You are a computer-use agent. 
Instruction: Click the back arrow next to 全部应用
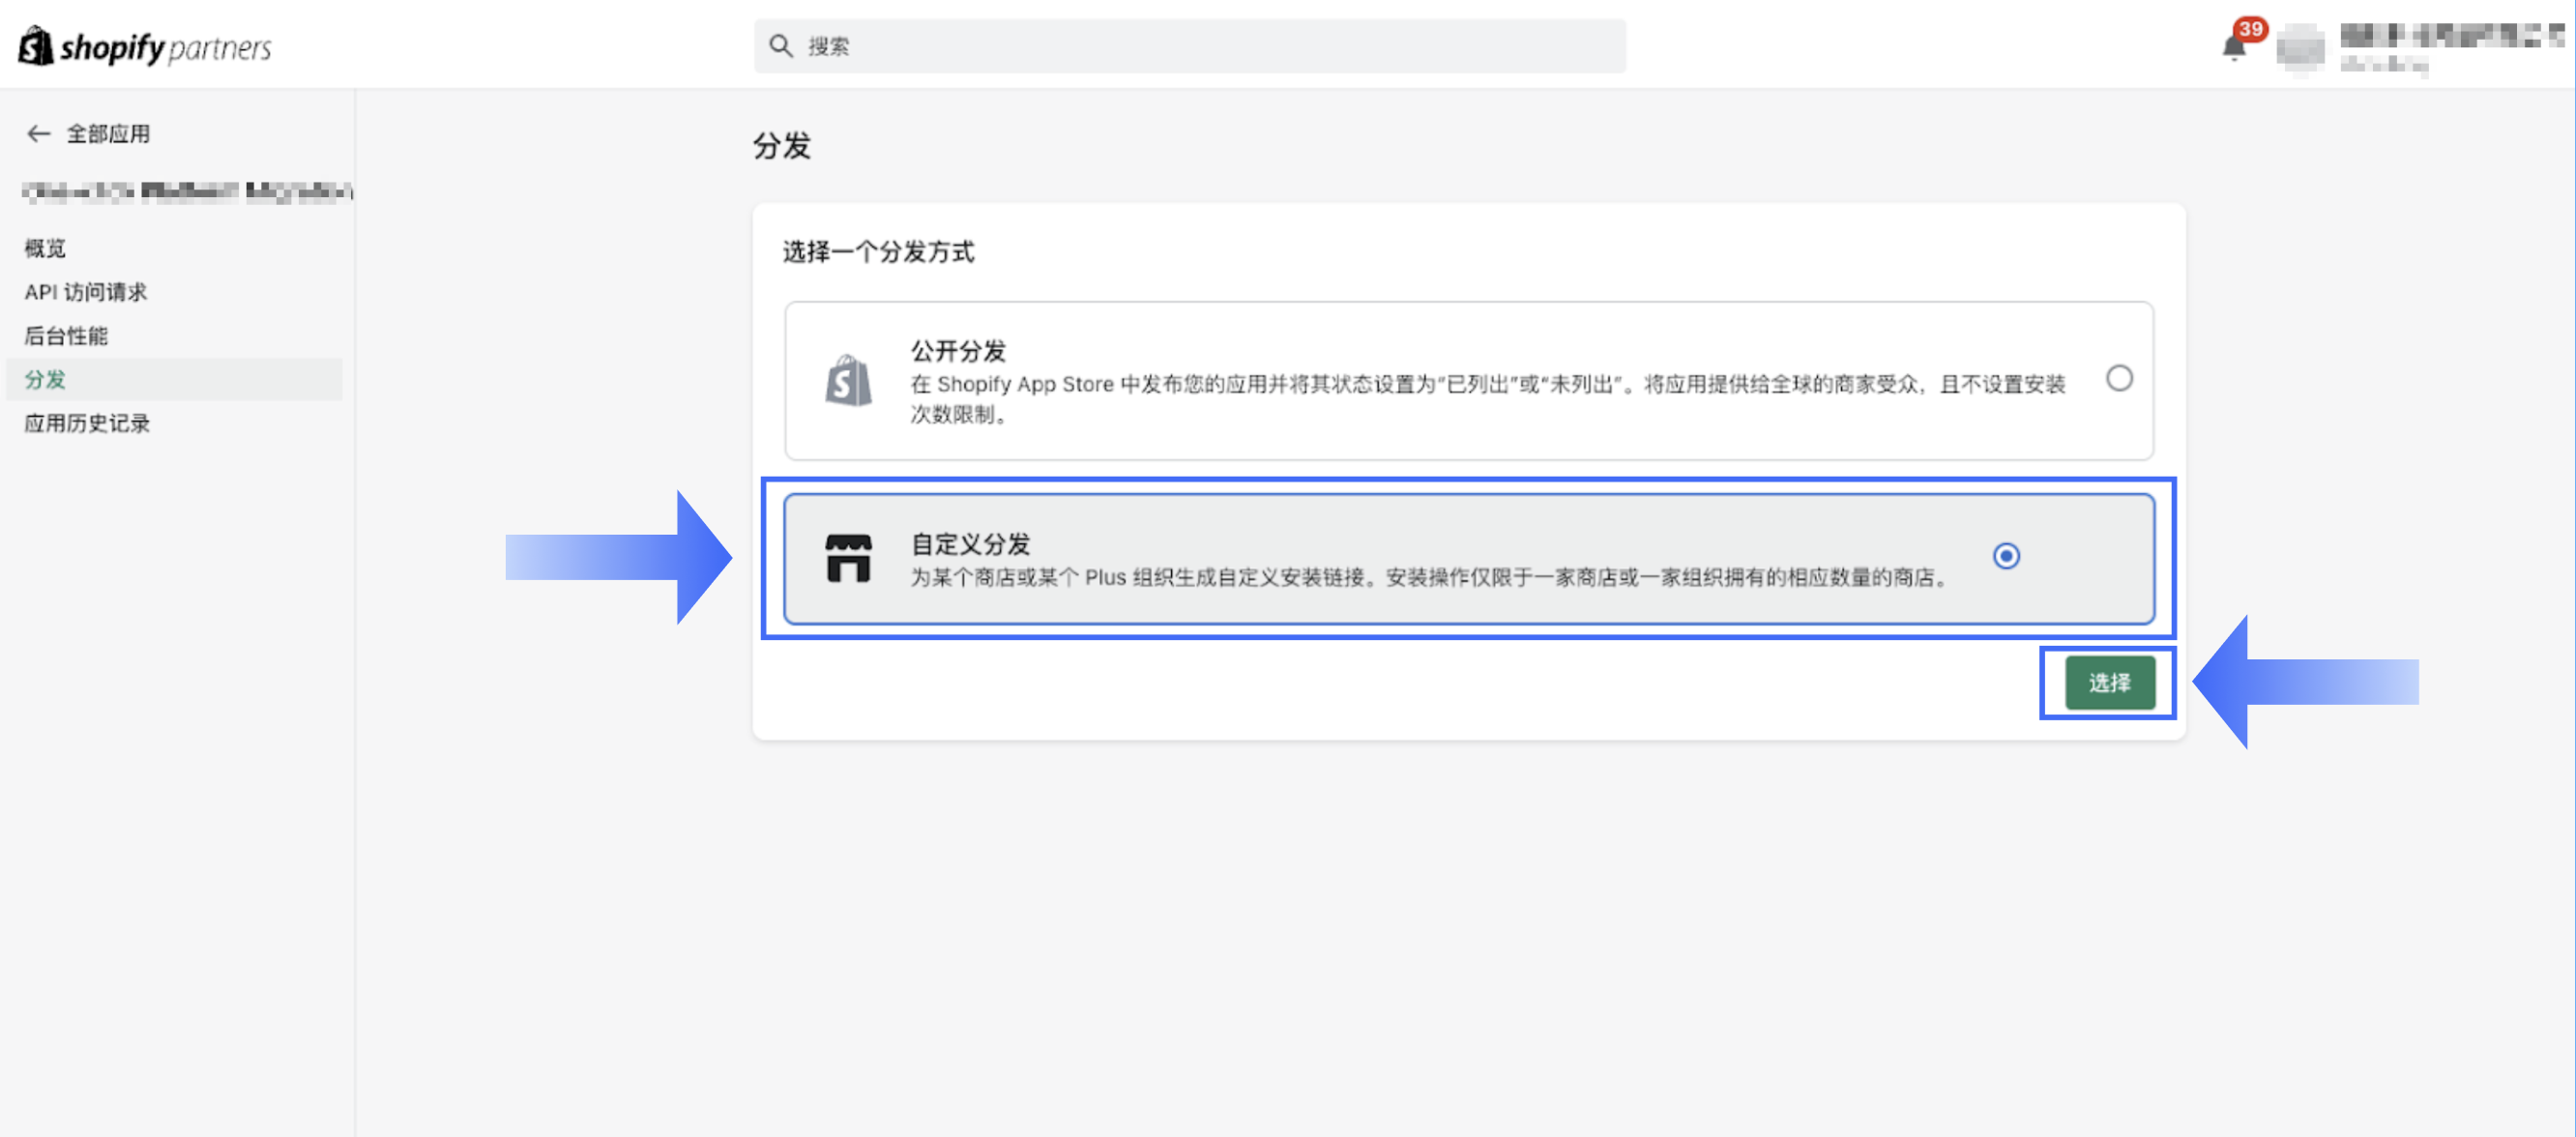pyautogui.click(x=38, y=133)
